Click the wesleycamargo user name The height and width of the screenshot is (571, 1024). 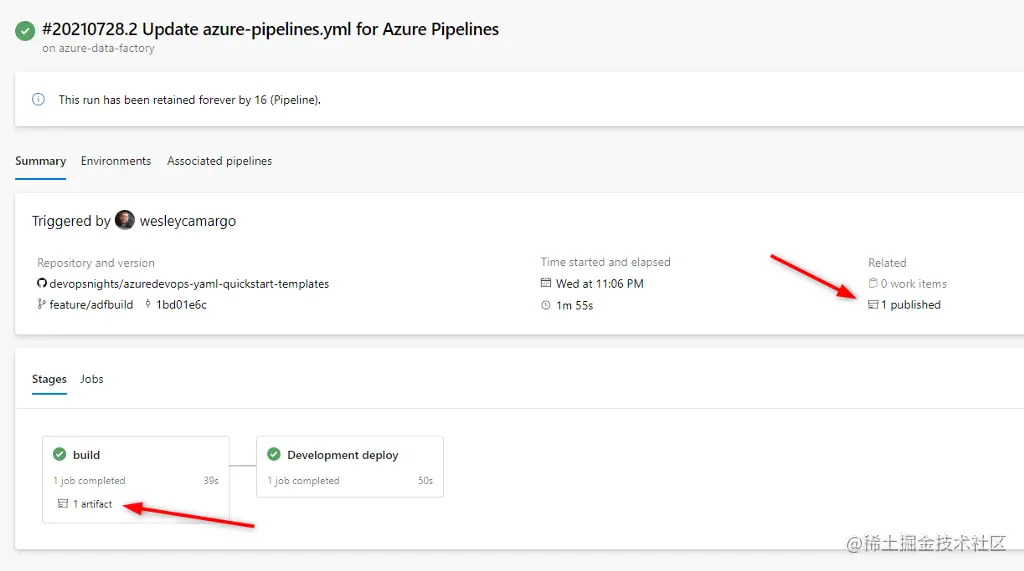coord(188,221)
